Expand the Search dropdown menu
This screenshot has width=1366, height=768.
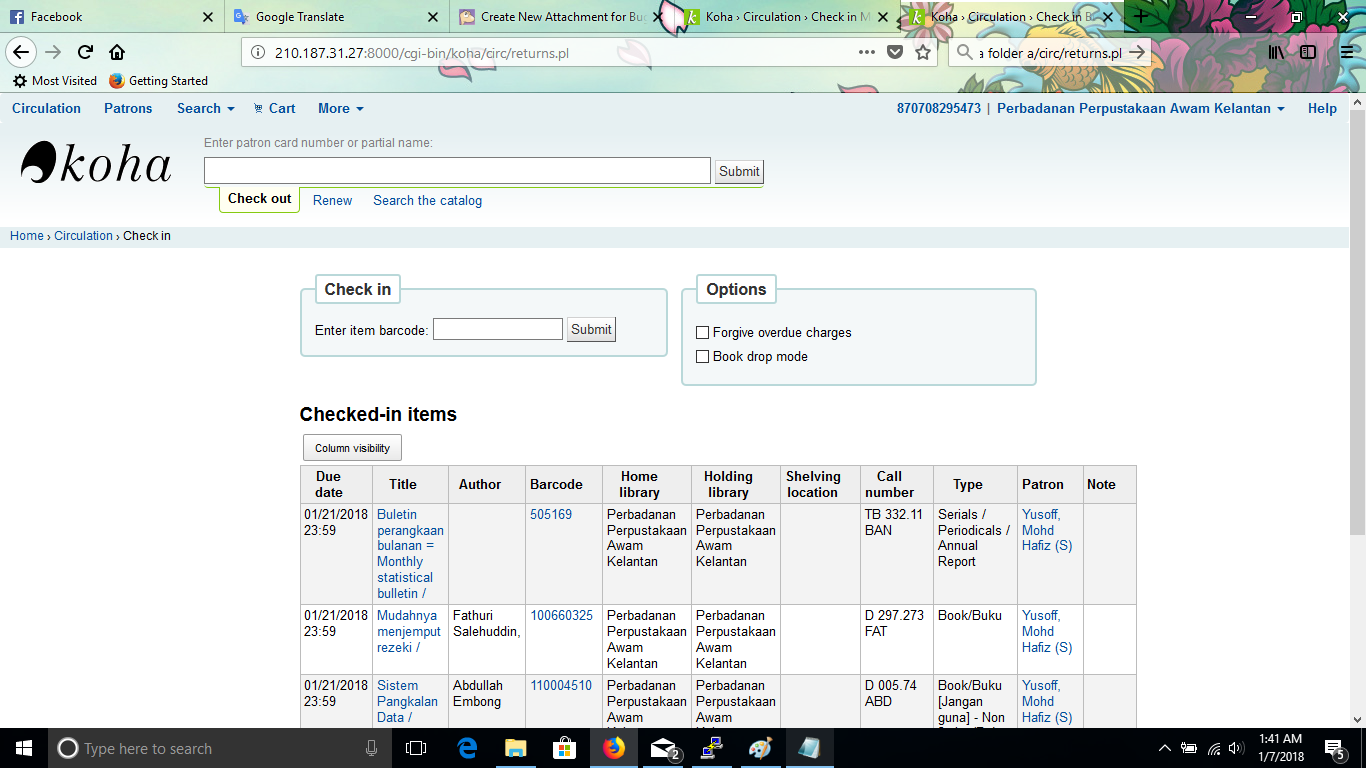tap(205, 108)
